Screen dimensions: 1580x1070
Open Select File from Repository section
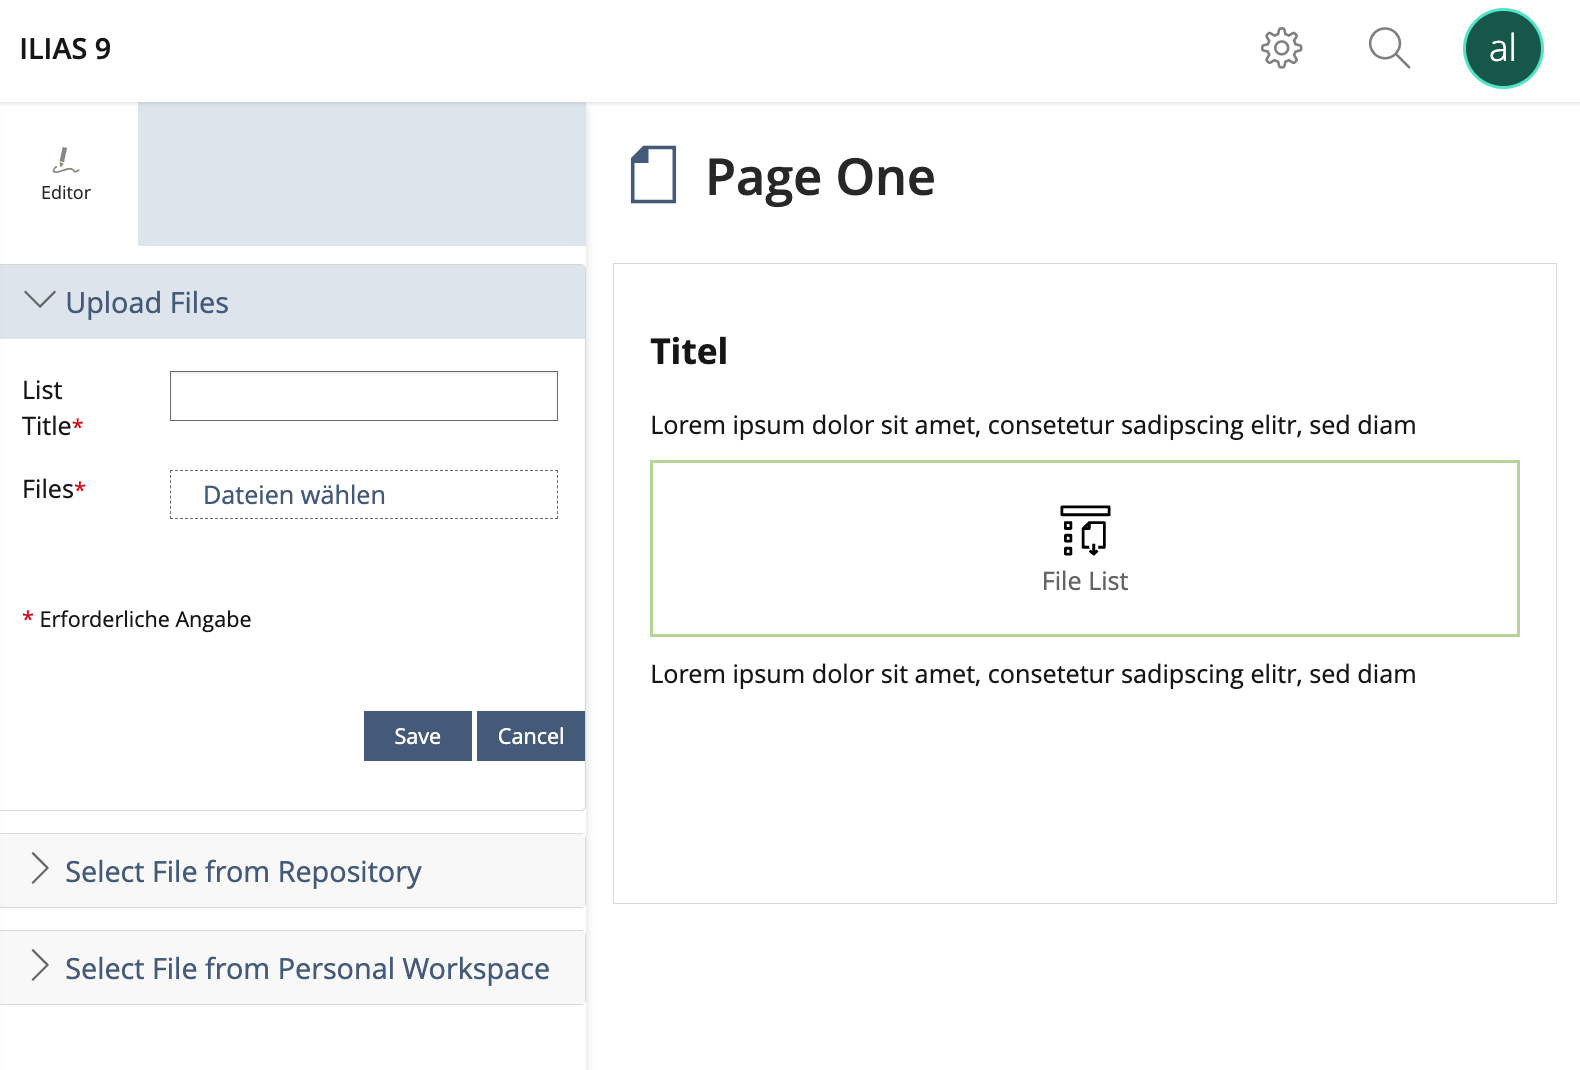click(243, 871)
